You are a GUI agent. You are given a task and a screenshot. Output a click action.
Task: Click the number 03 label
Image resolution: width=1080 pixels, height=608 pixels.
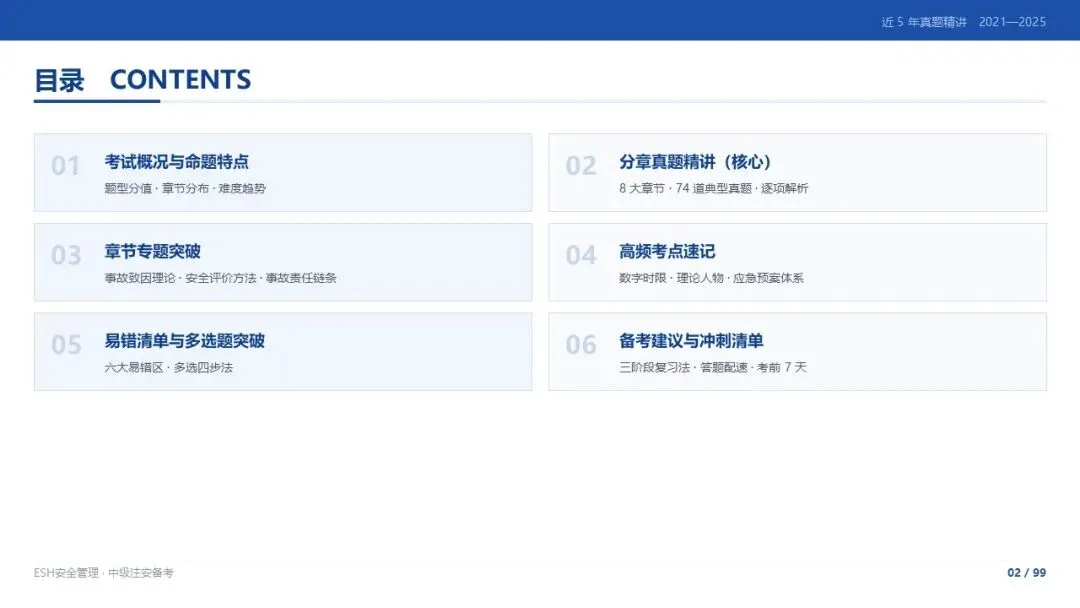(x=66, y=255)
